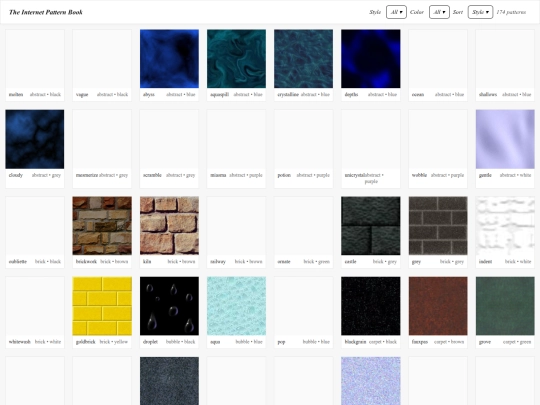Open the dark slate thumbnail in bottom row

coord(169,381)
